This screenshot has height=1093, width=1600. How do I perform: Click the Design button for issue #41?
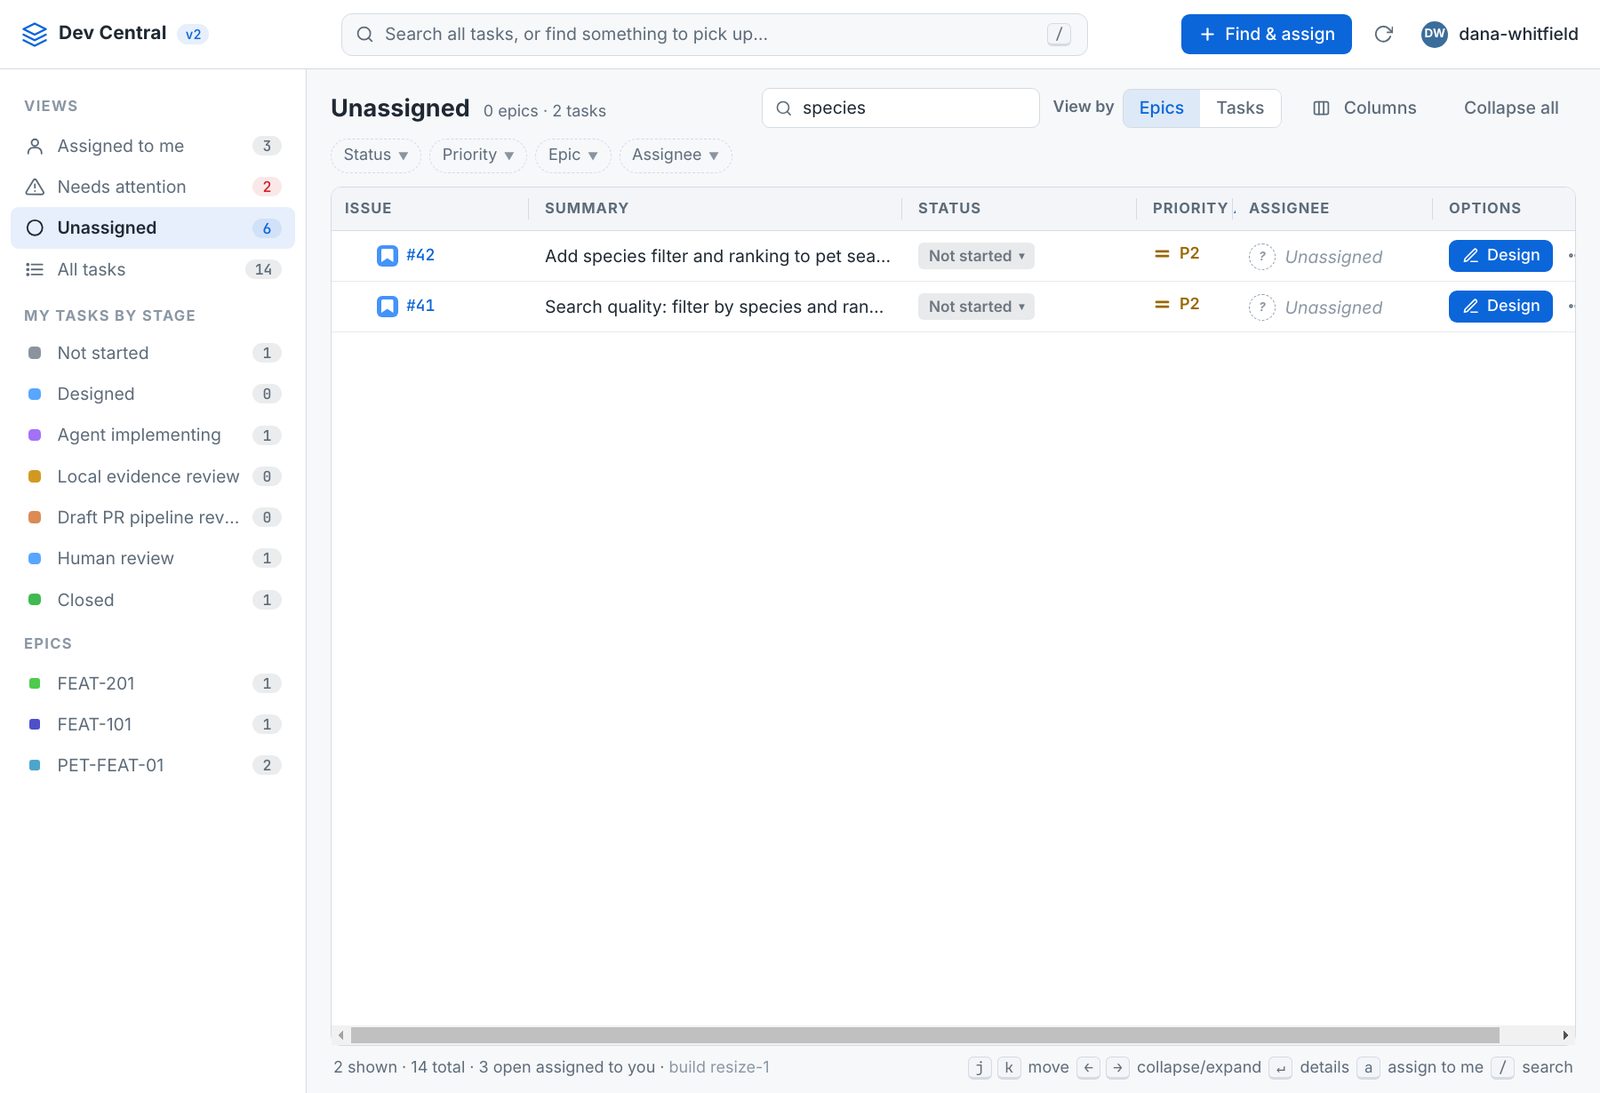(1500, 306)
